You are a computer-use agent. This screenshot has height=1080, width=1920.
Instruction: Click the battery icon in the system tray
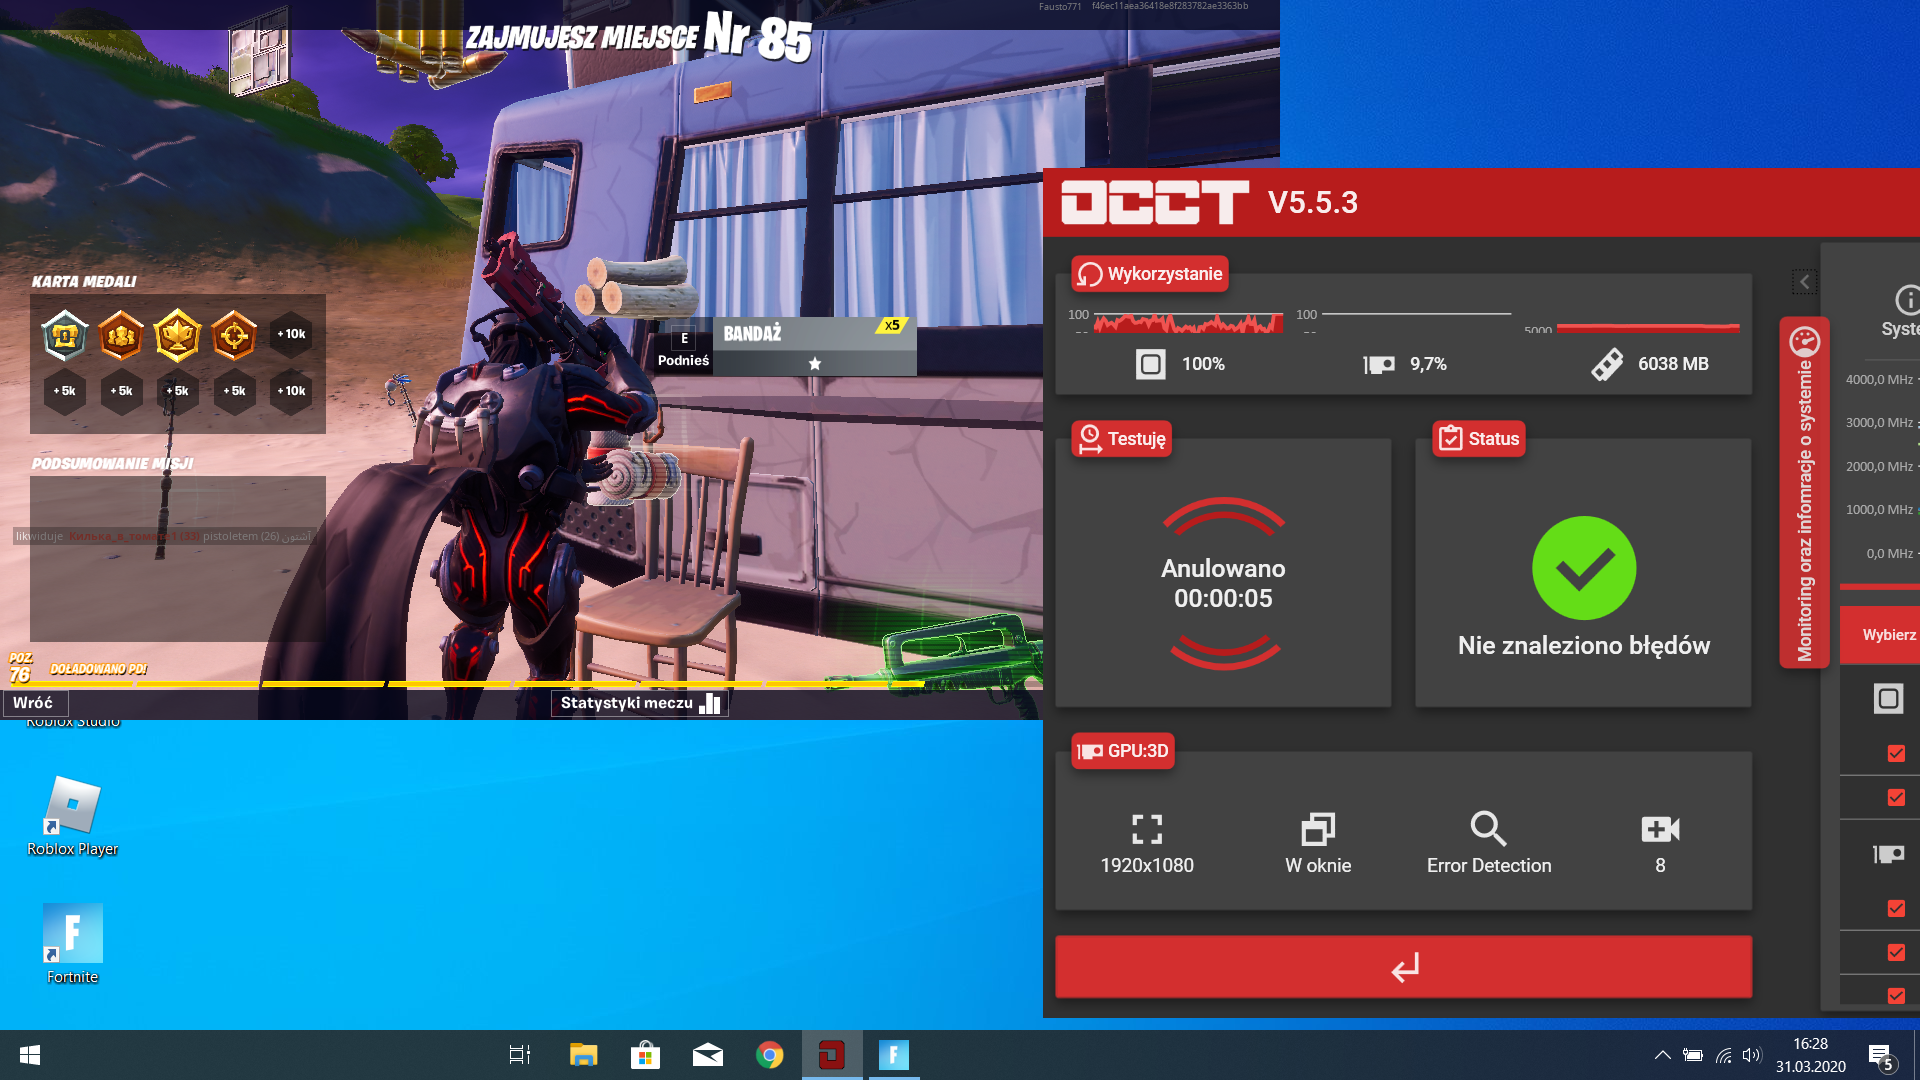[1693, 1055]
